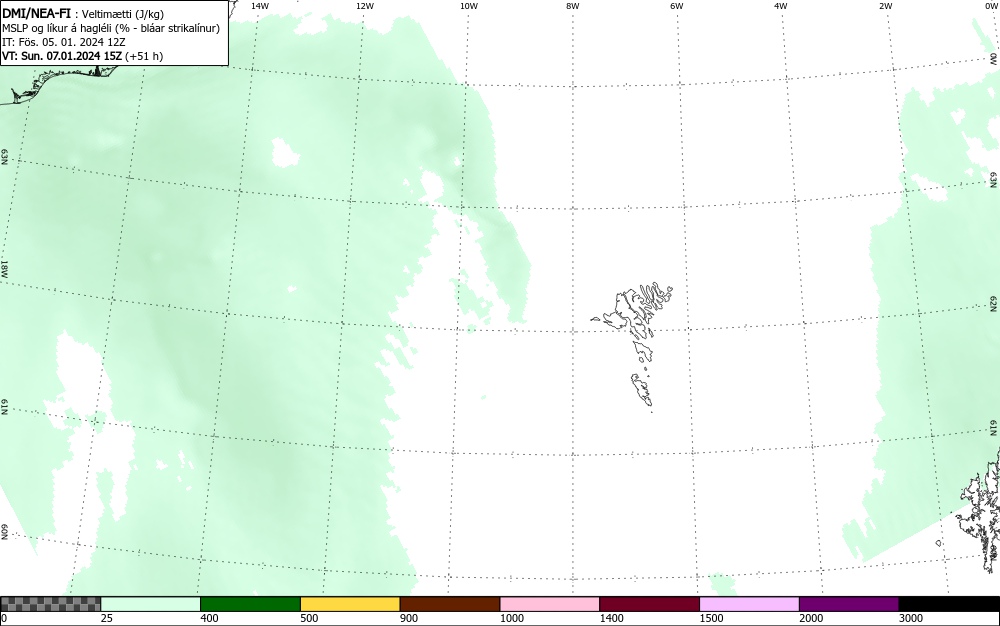Click the pink 1000–1400 legend swatch
This screenshot has height=626, width=1000.
point(550,604)
